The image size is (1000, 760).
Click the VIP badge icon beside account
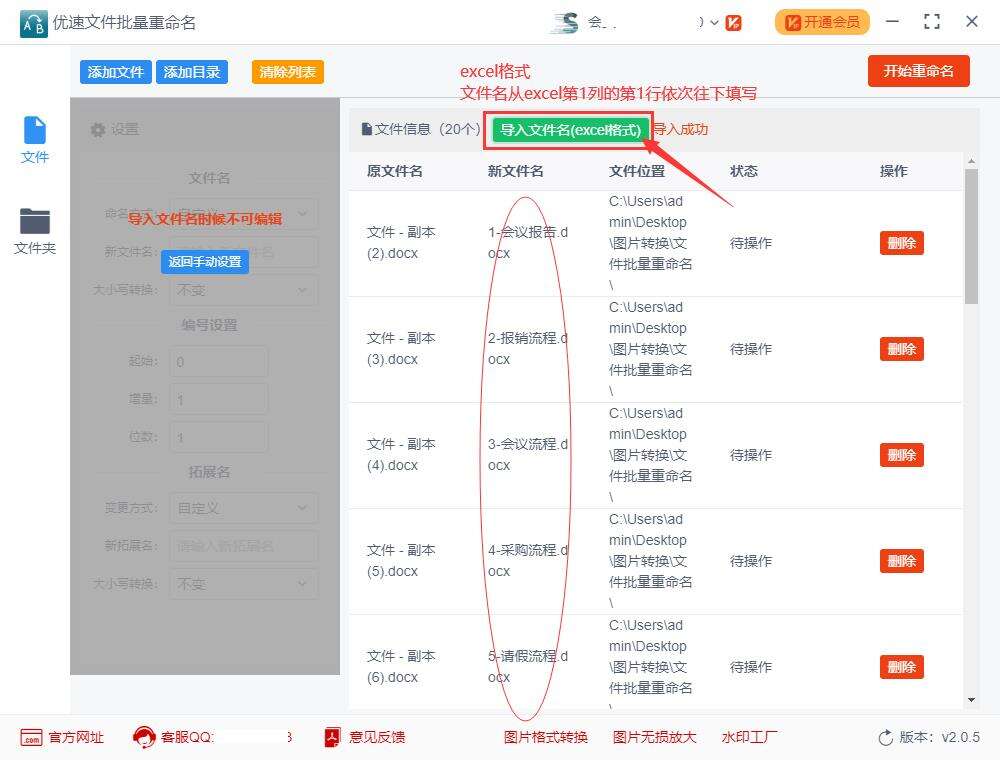tap(733, 23)
